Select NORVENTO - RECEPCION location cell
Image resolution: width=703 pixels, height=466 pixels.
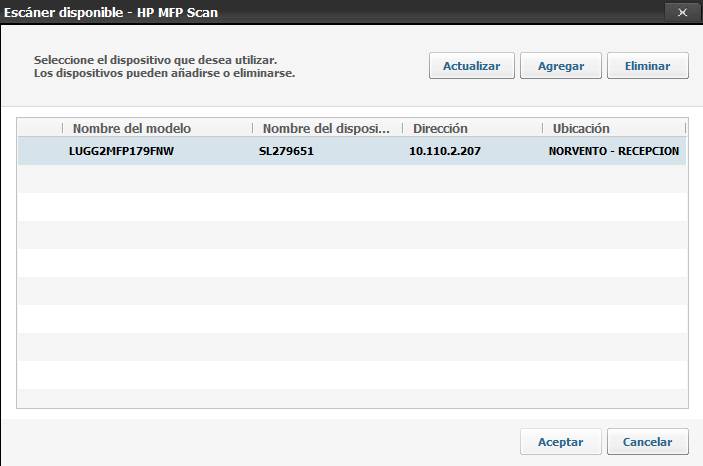click(x=614, y=151)
